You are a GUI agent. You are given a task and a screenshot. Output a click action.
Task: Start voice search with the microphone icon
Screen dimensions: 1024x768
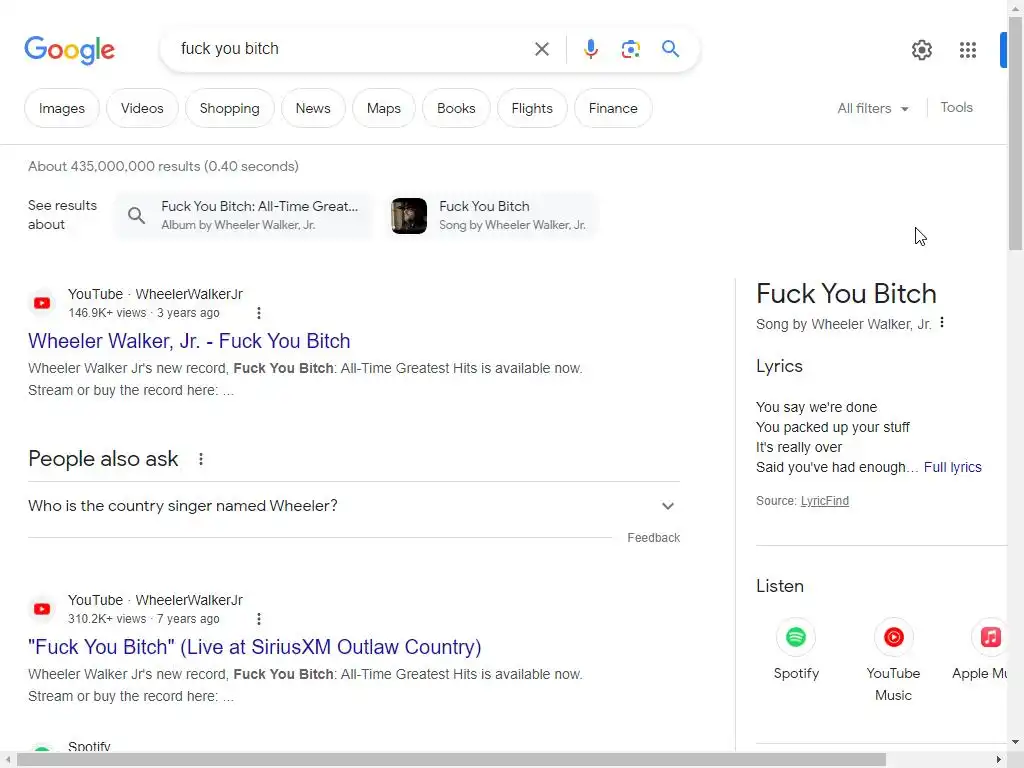(x=590, y=49)
